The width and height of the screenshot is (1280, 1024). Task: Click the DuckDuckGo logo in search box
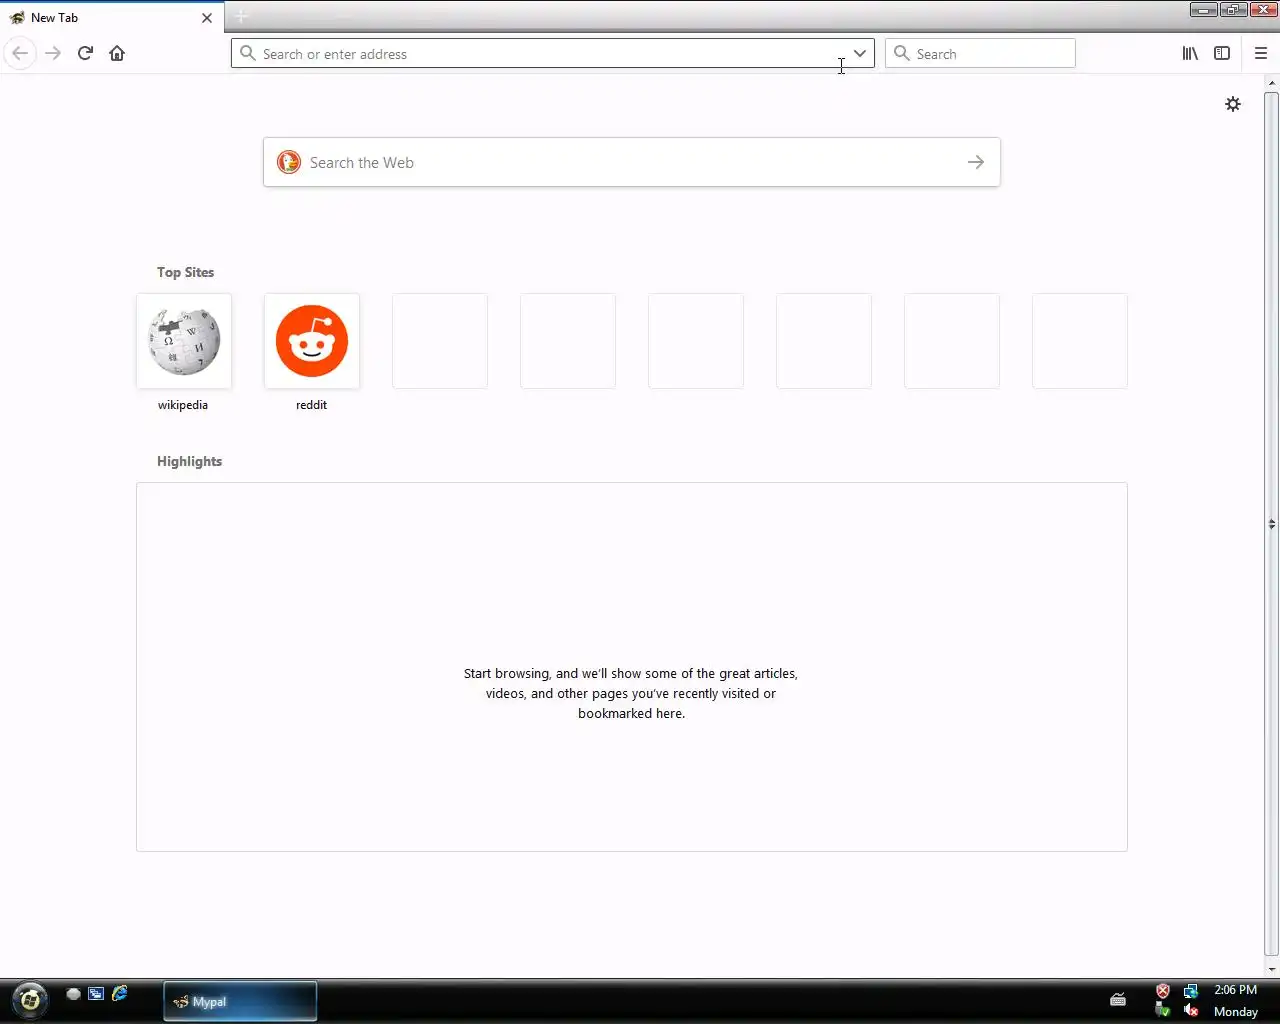click(289, 162)
